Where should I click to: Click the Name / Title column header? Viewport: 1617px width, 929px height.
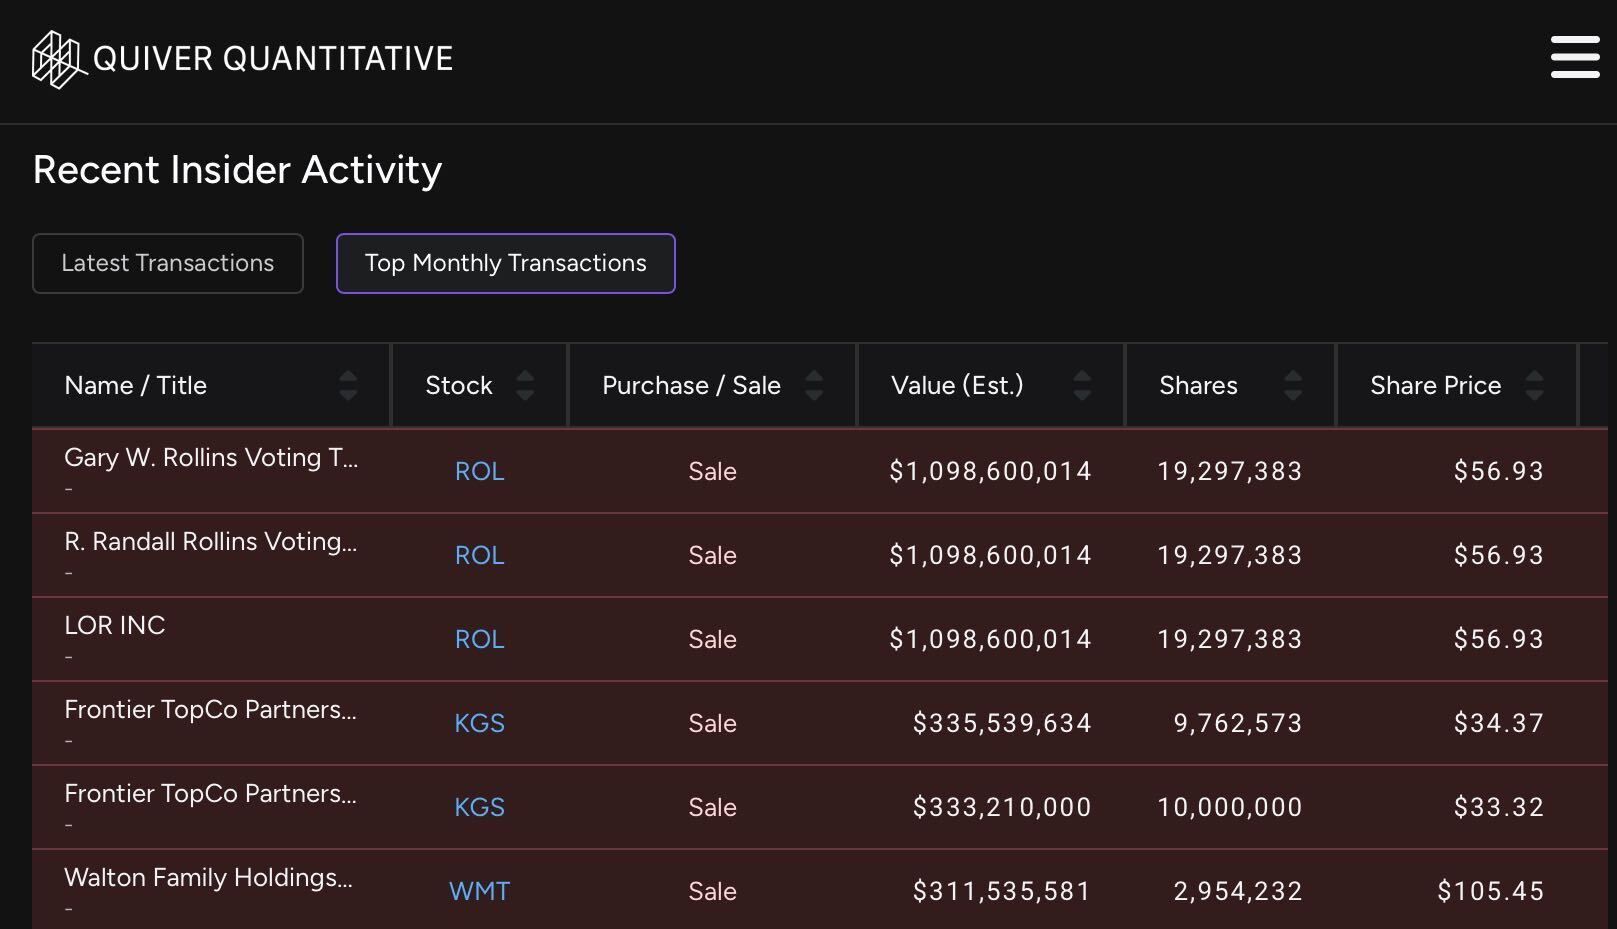[136, 386]
